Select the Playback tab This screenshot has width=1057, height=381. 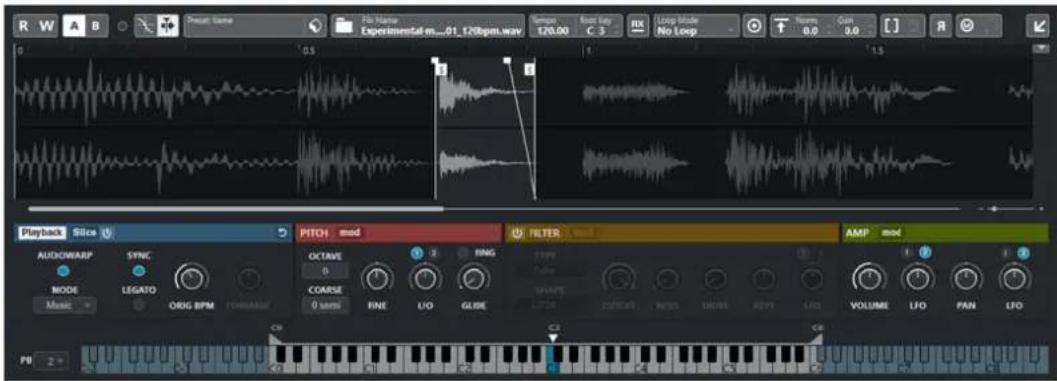(x=42, y=233)
